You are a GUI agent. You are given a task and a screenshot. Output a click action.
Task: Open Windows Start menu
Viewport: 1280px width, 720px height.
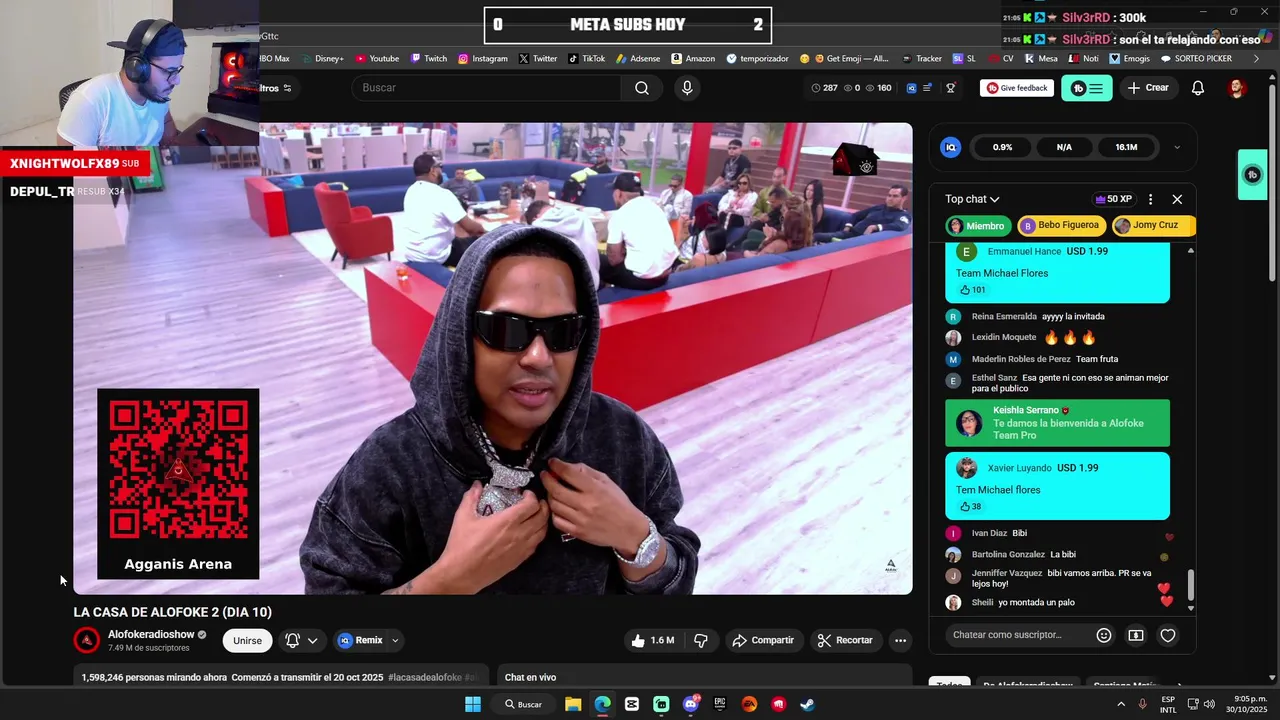(473, 704)
